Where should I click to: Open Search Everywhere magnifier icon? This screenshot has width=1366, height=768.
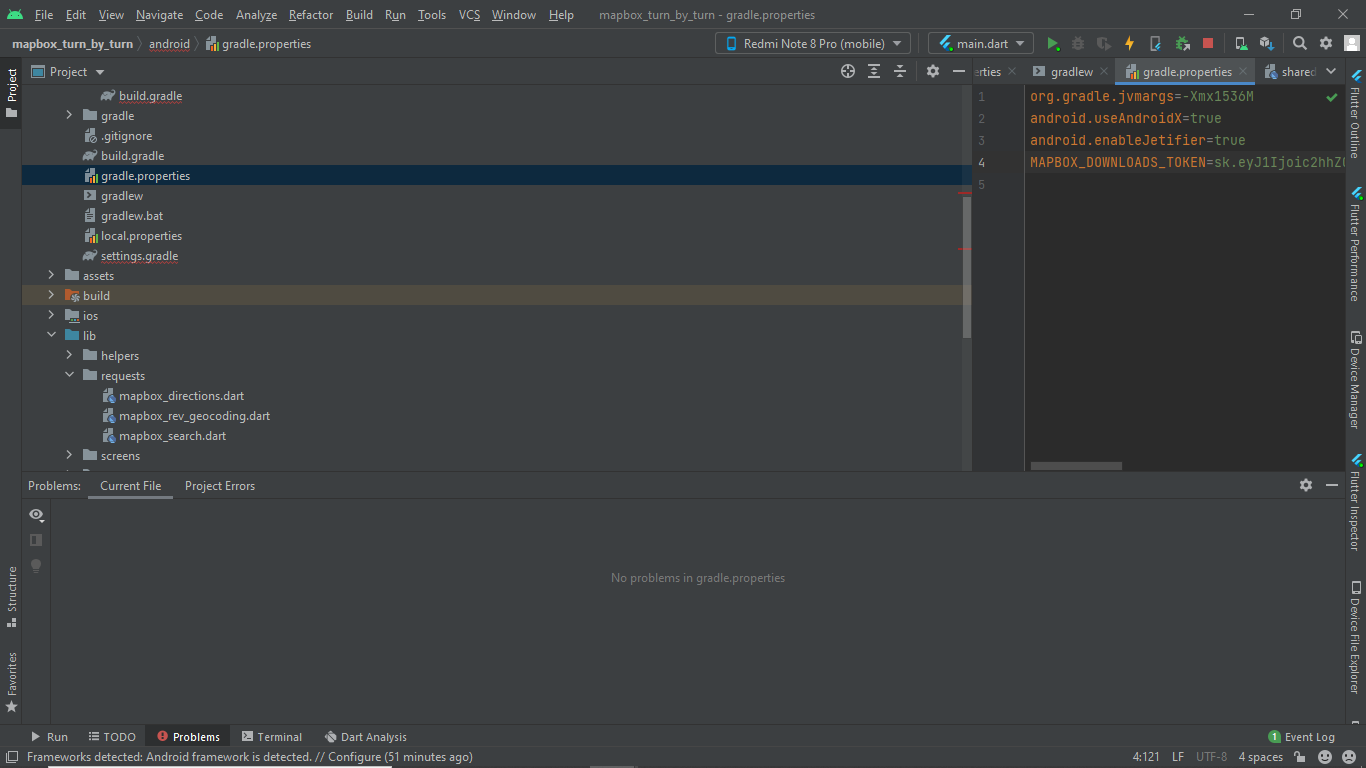coord(1299,43)
